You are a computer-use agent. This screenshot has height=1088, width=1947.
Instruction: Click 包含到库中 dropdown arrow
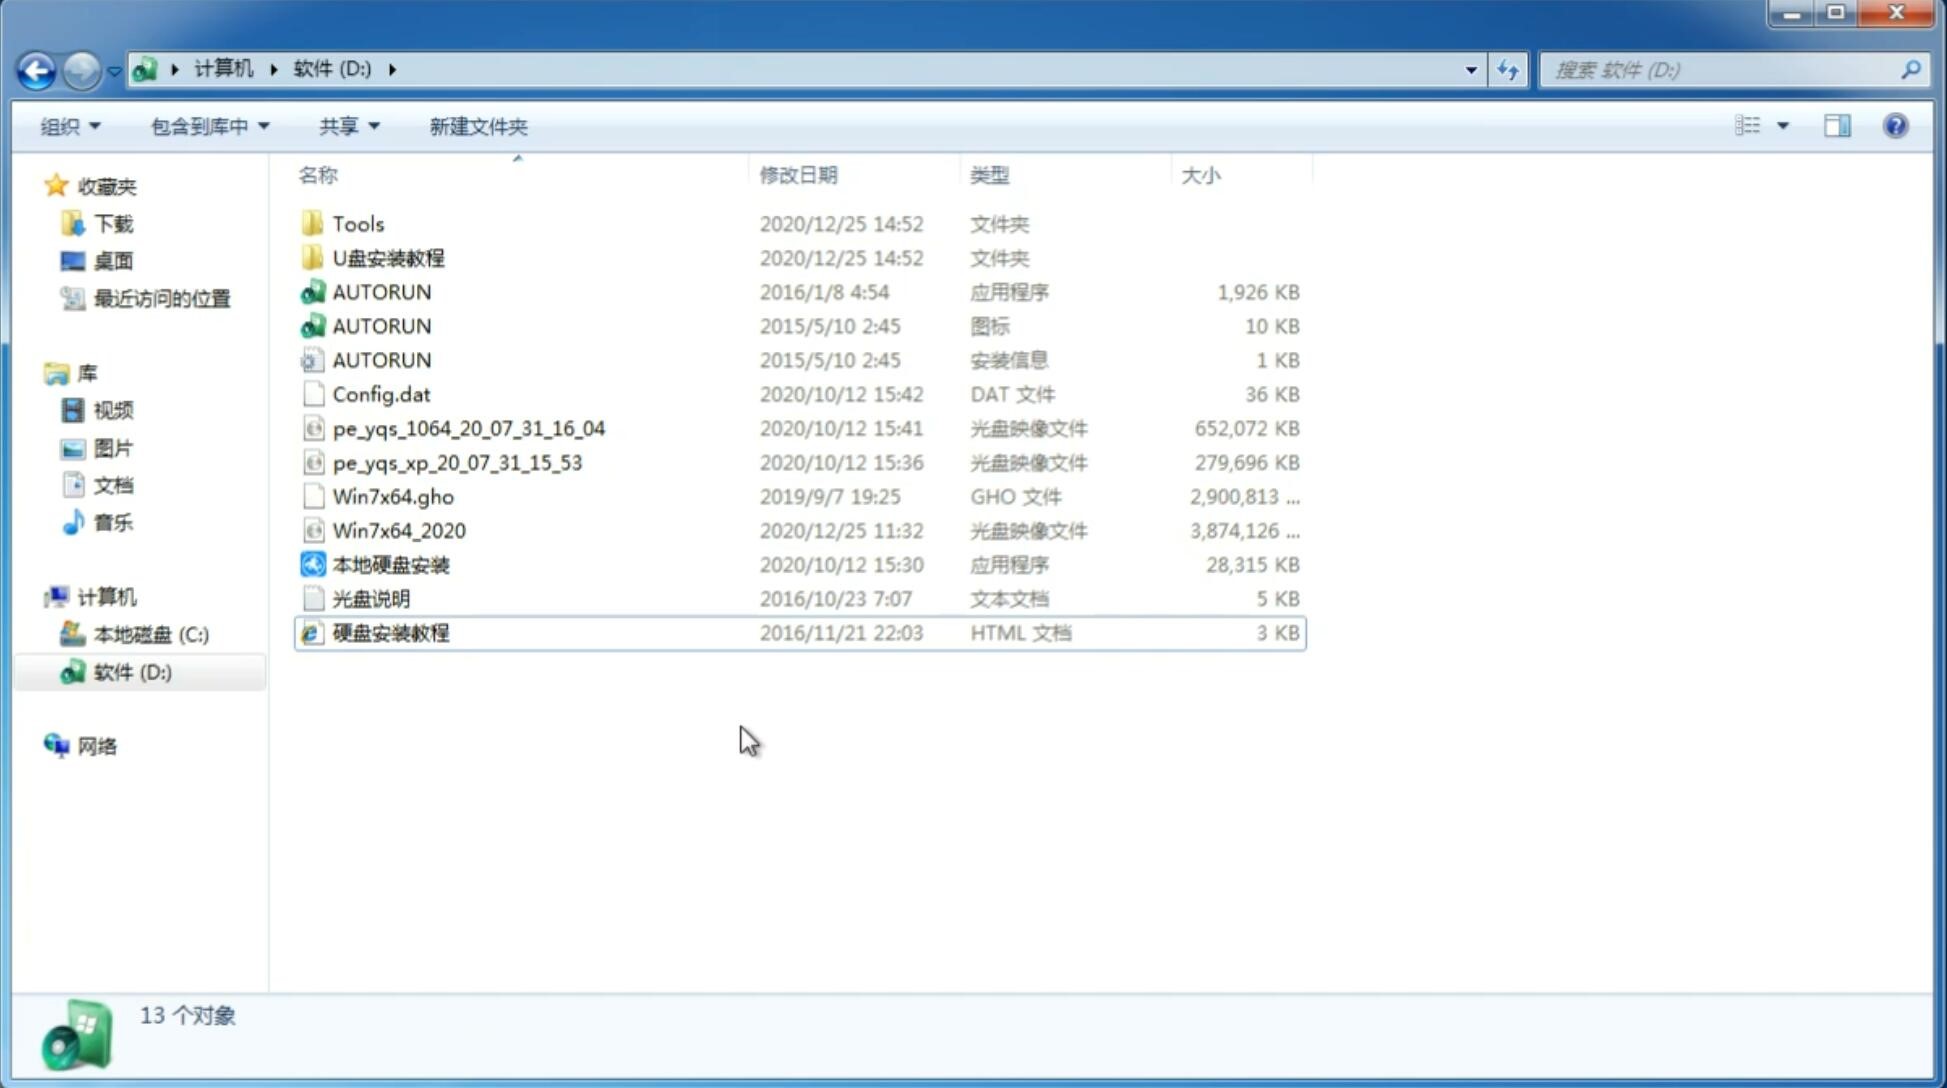pyautogui.click(x=261, y=126)
